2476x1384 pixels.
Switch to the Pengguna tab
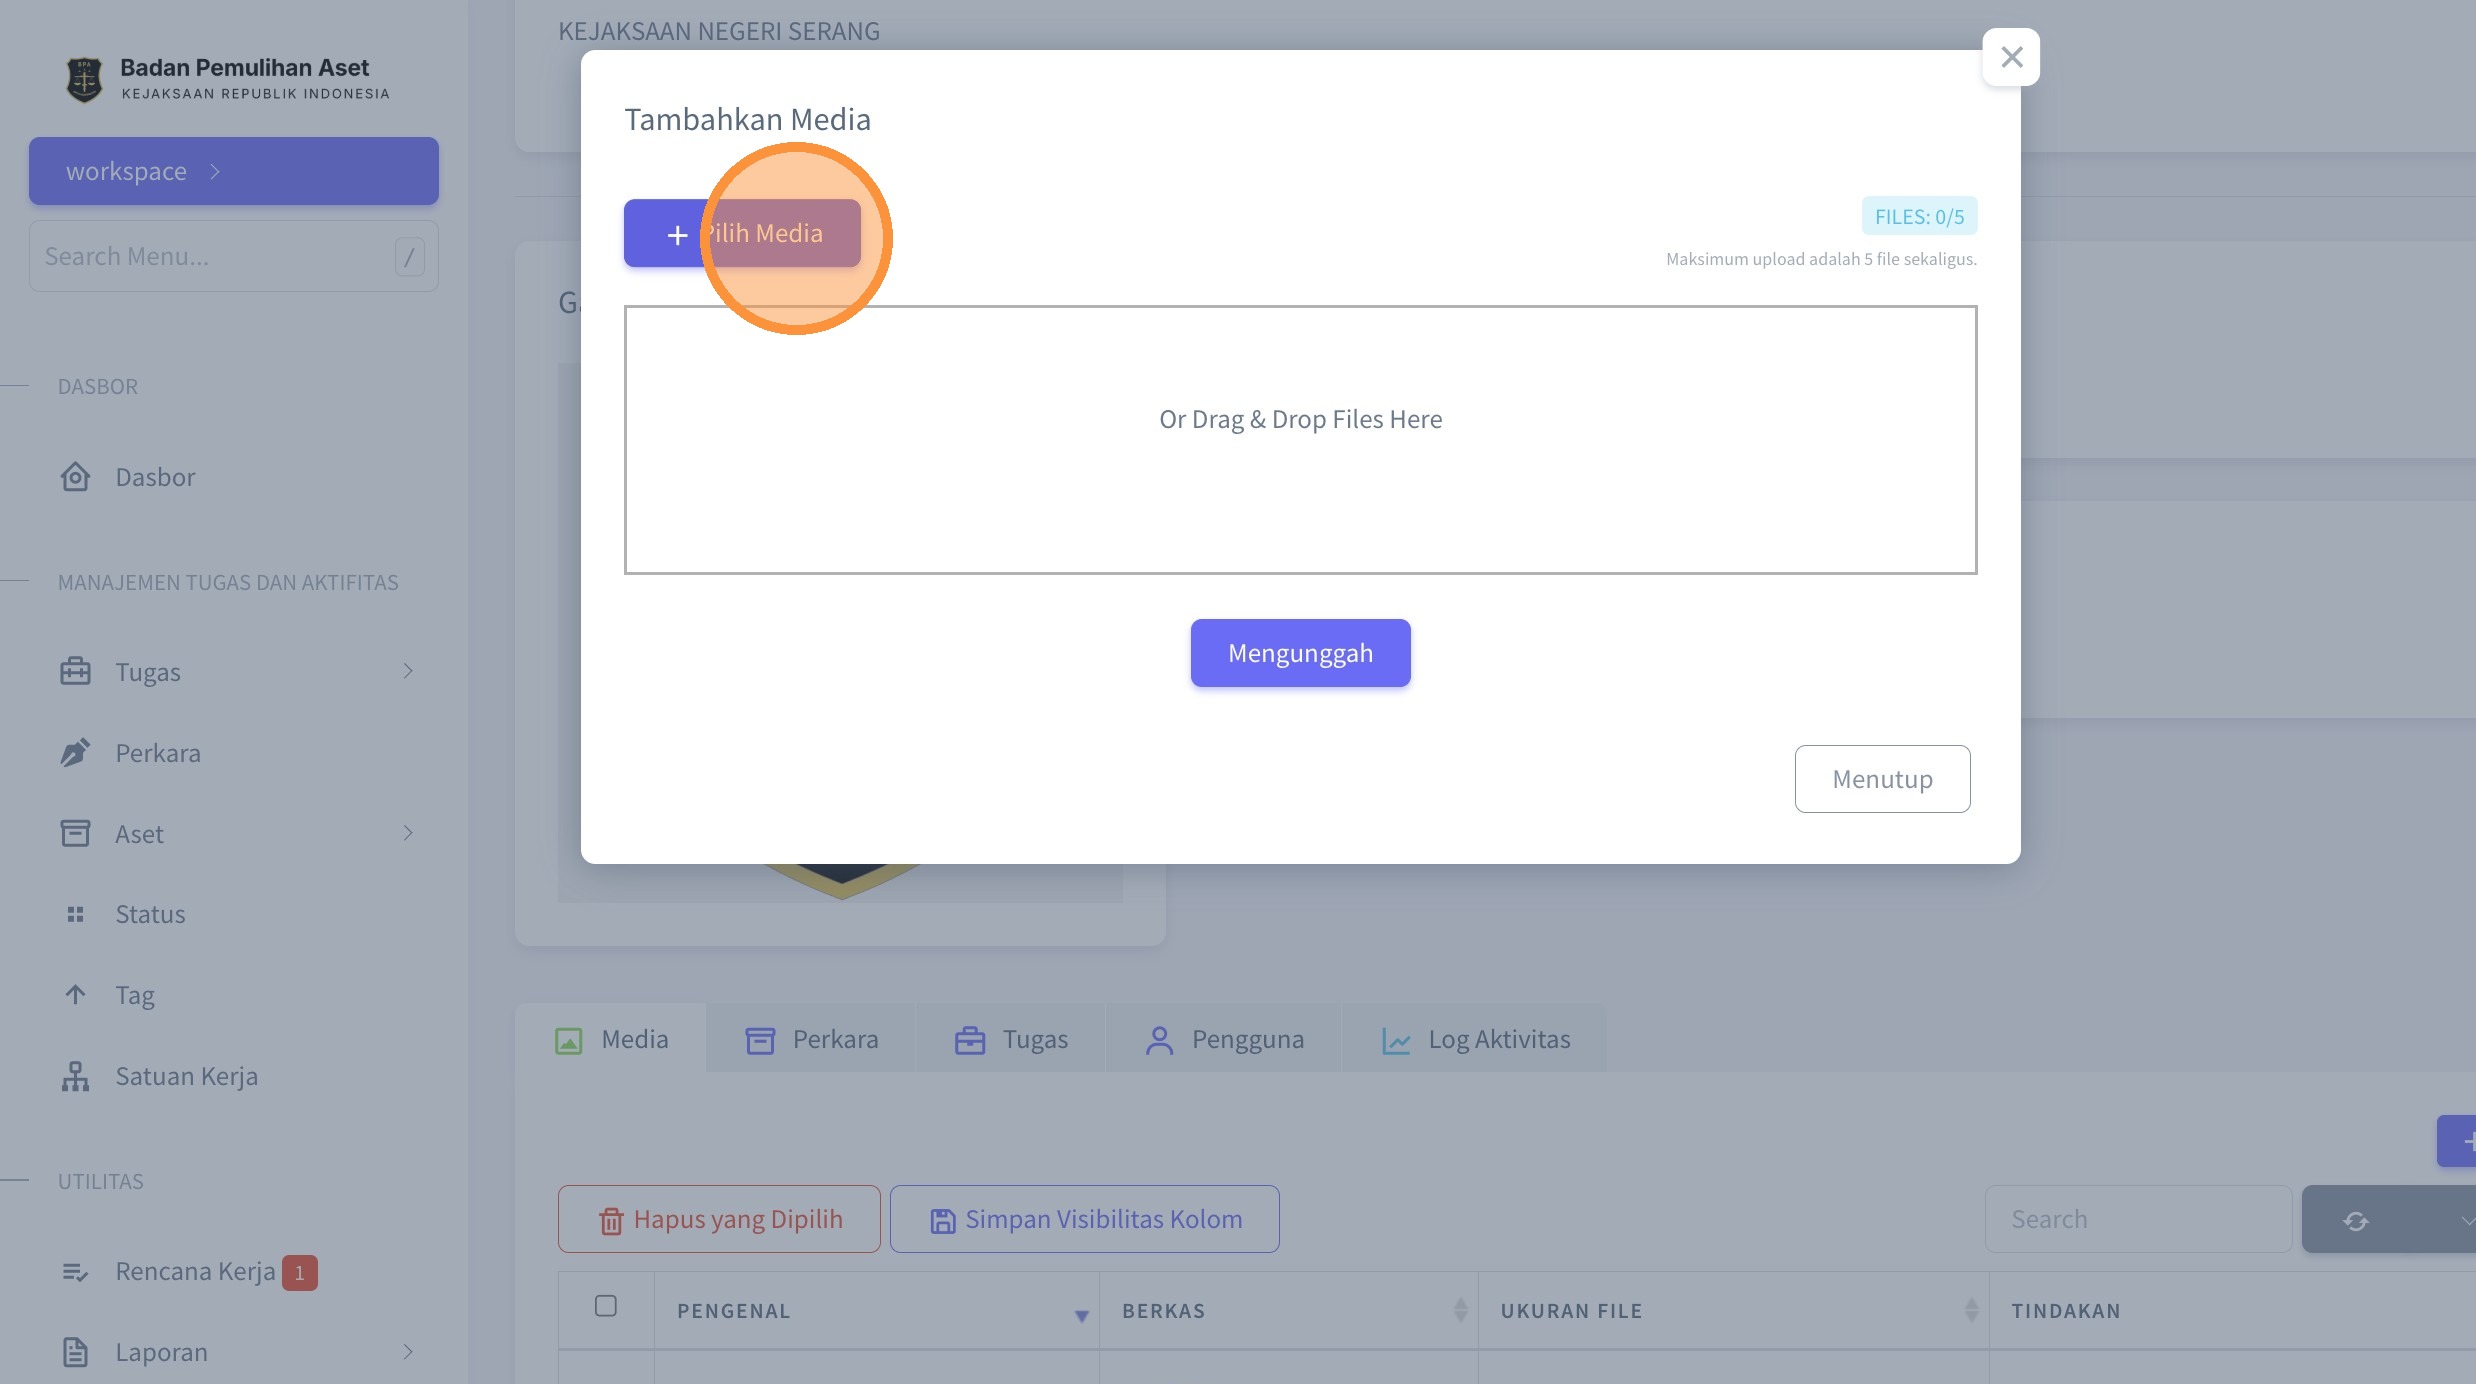point(1223,1039)
